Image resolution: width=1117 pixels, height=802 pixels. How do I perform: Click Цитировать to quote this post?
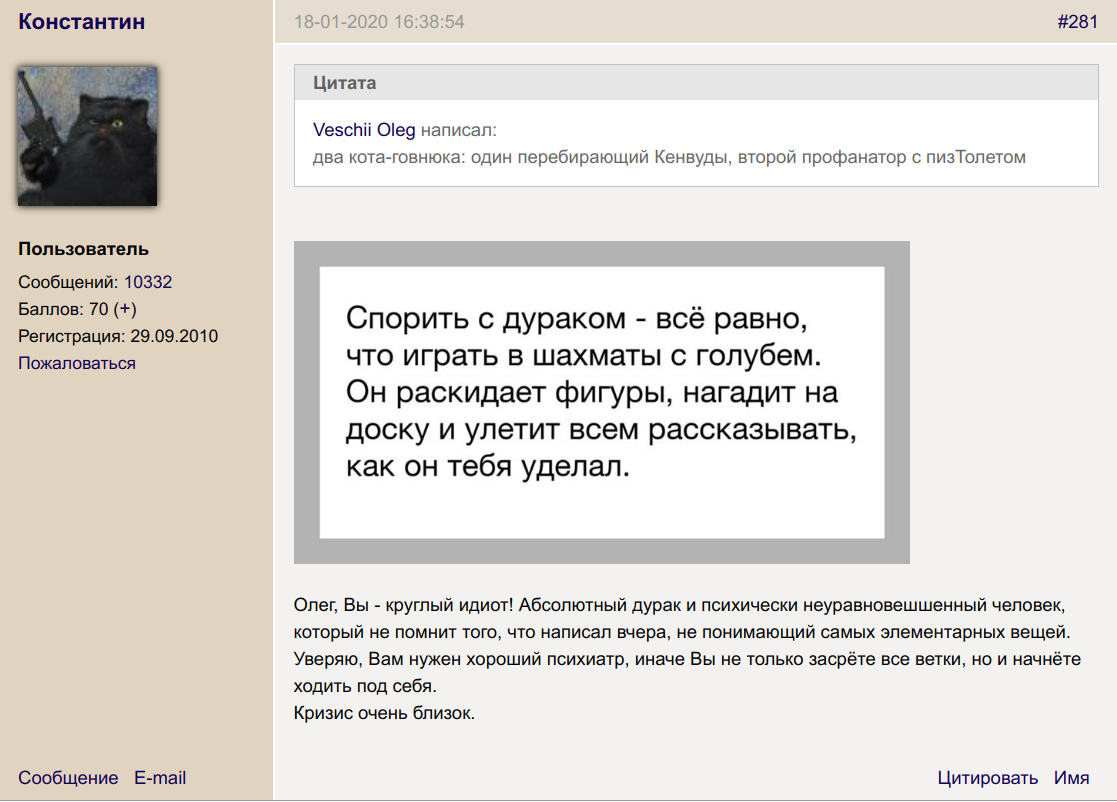click(988, 778)
